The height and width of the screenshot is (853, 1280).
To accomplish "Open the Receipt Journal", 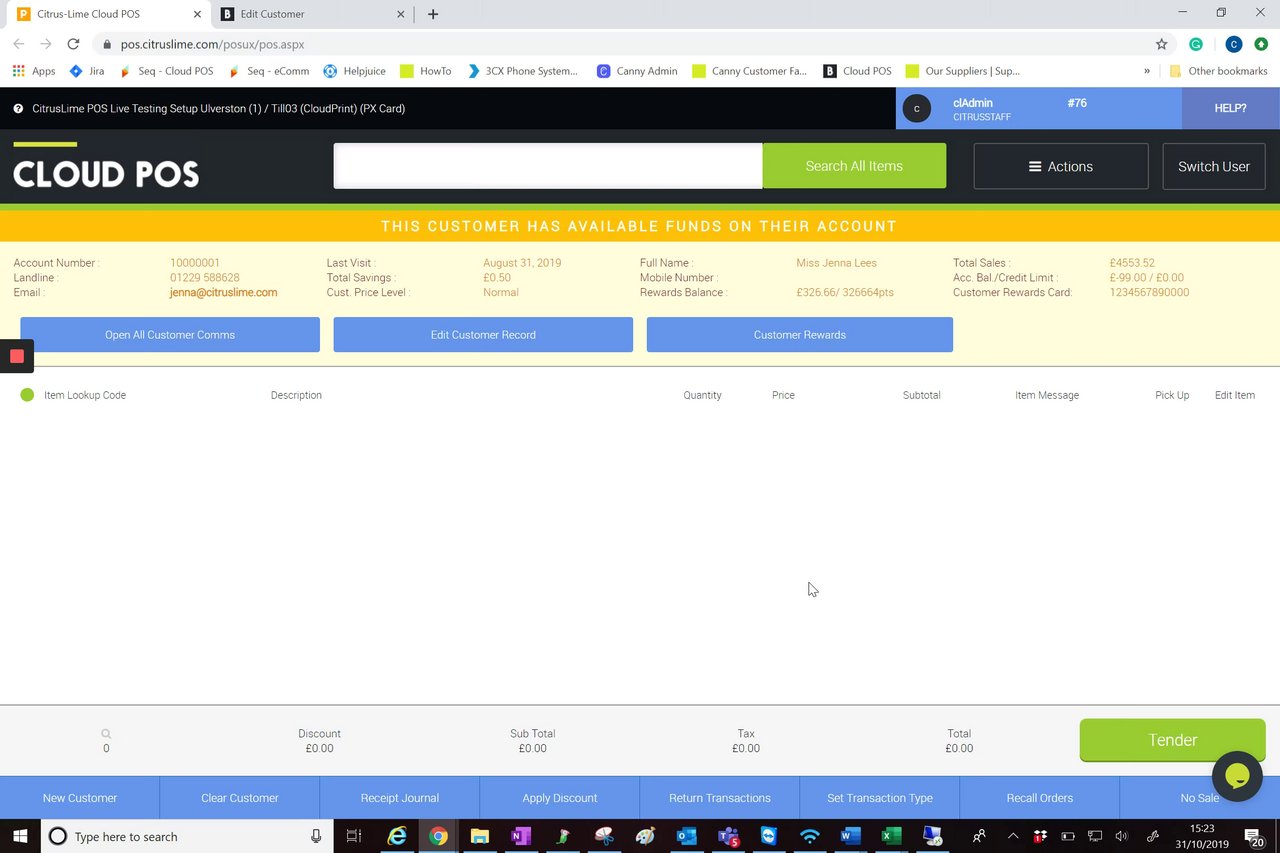I will pos(400,798).
